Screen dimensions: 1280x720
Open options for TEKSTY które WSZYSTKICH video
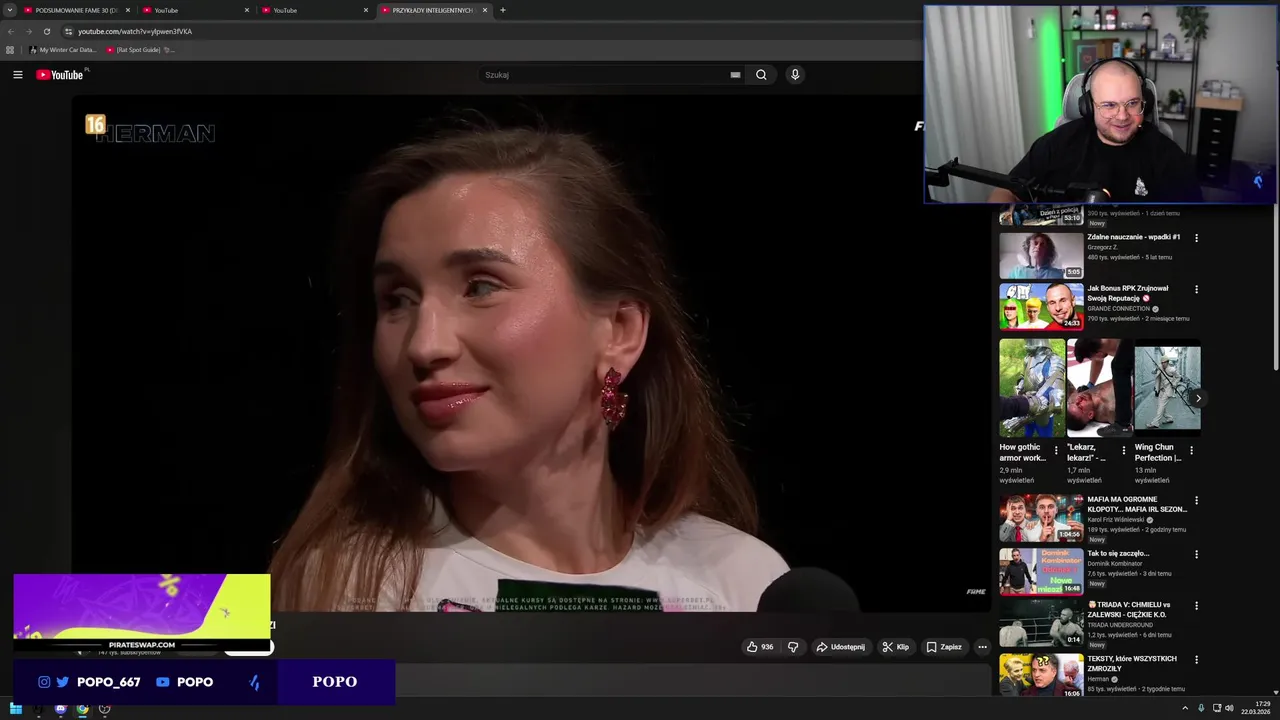(x=1196, y=659)
